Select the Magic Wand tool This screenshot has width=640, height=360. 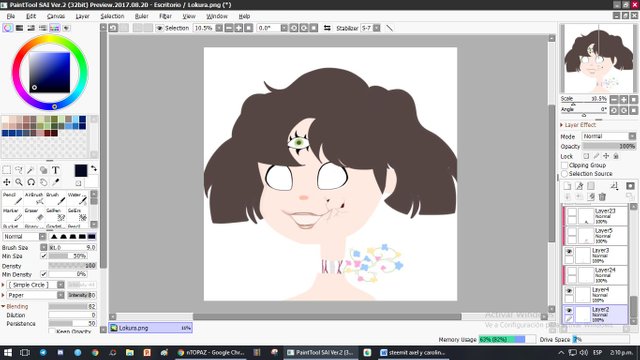31,170
